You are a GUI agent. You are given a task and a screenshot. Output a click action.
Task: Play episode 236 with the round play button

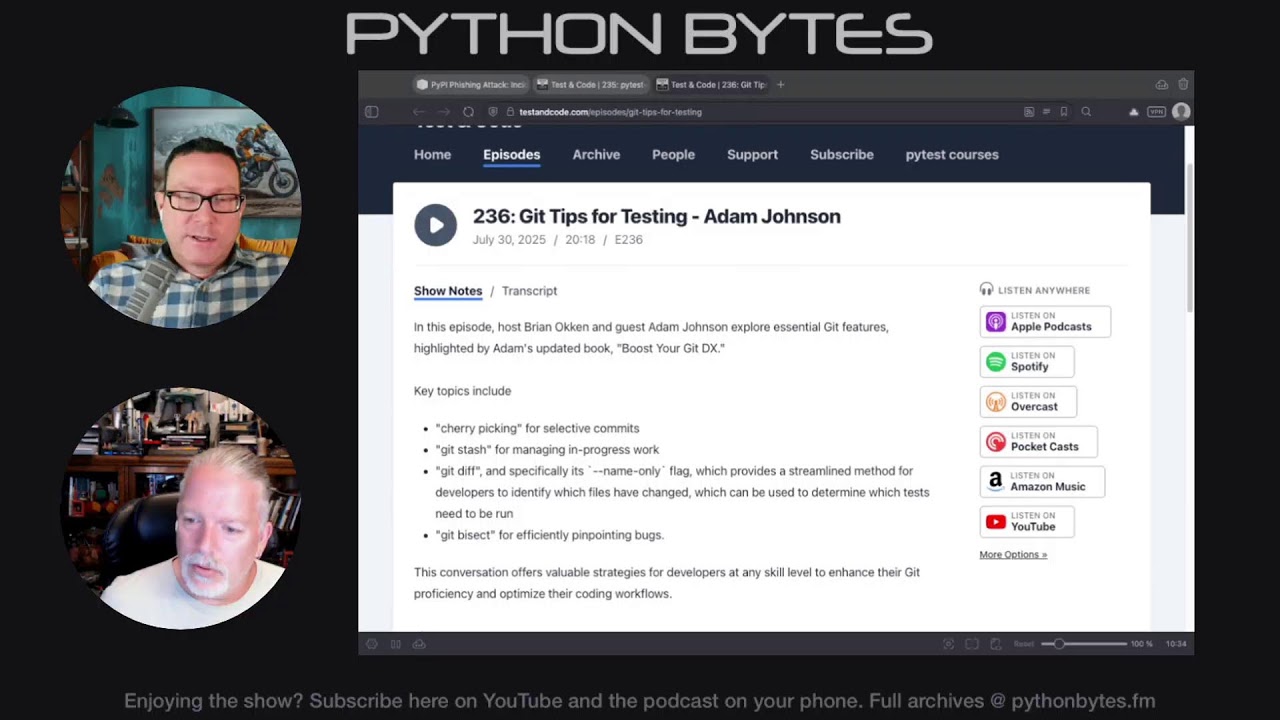point(435,225)
